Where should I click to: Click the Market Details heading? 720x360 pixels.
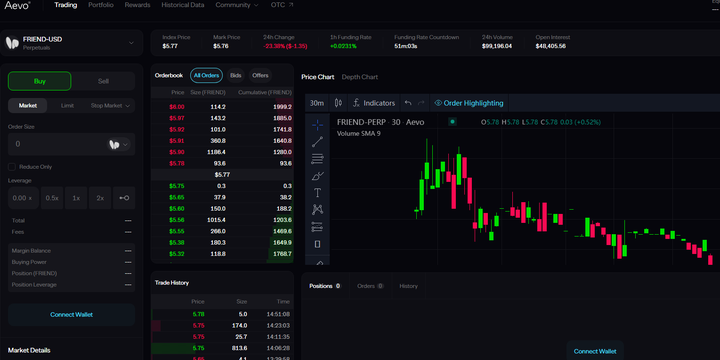pyautogui.click(x=29, y=350)
